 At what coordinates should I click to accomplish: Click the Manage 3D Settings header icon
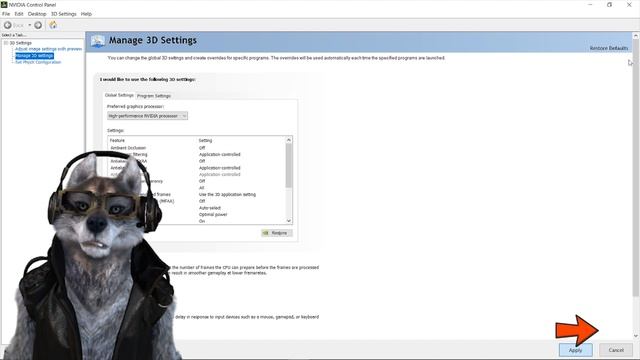pos(98,41)
